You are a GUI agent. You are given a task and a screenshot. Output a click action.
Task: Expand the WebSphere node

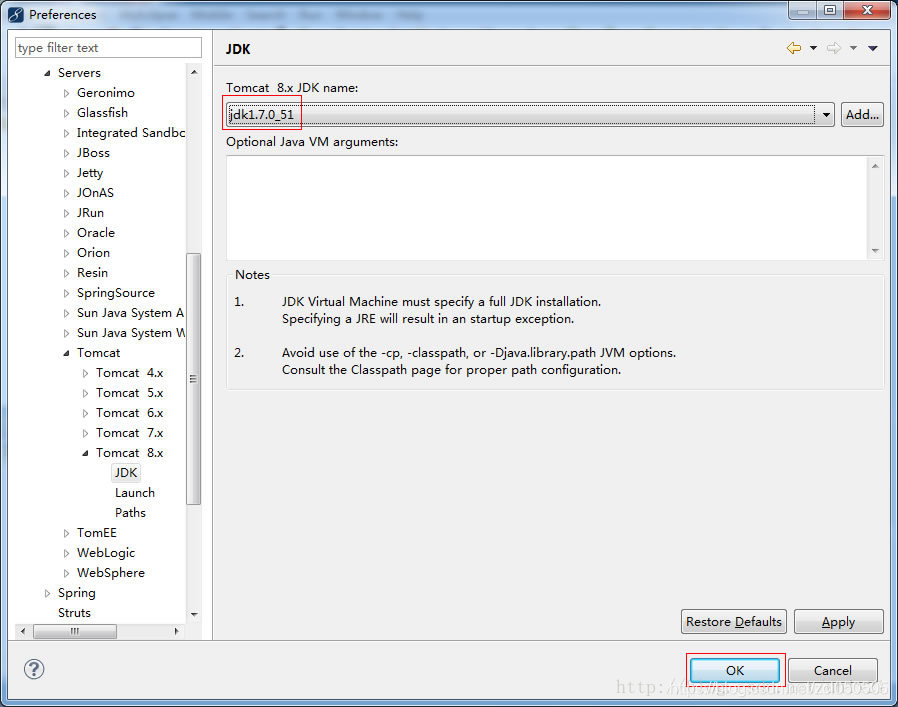pyautogui.click(x=66, y=574)
